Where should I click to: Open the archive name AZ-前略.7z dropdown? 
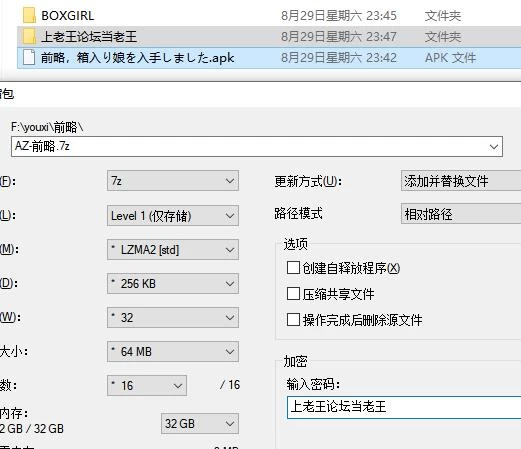tap(494, 147)
